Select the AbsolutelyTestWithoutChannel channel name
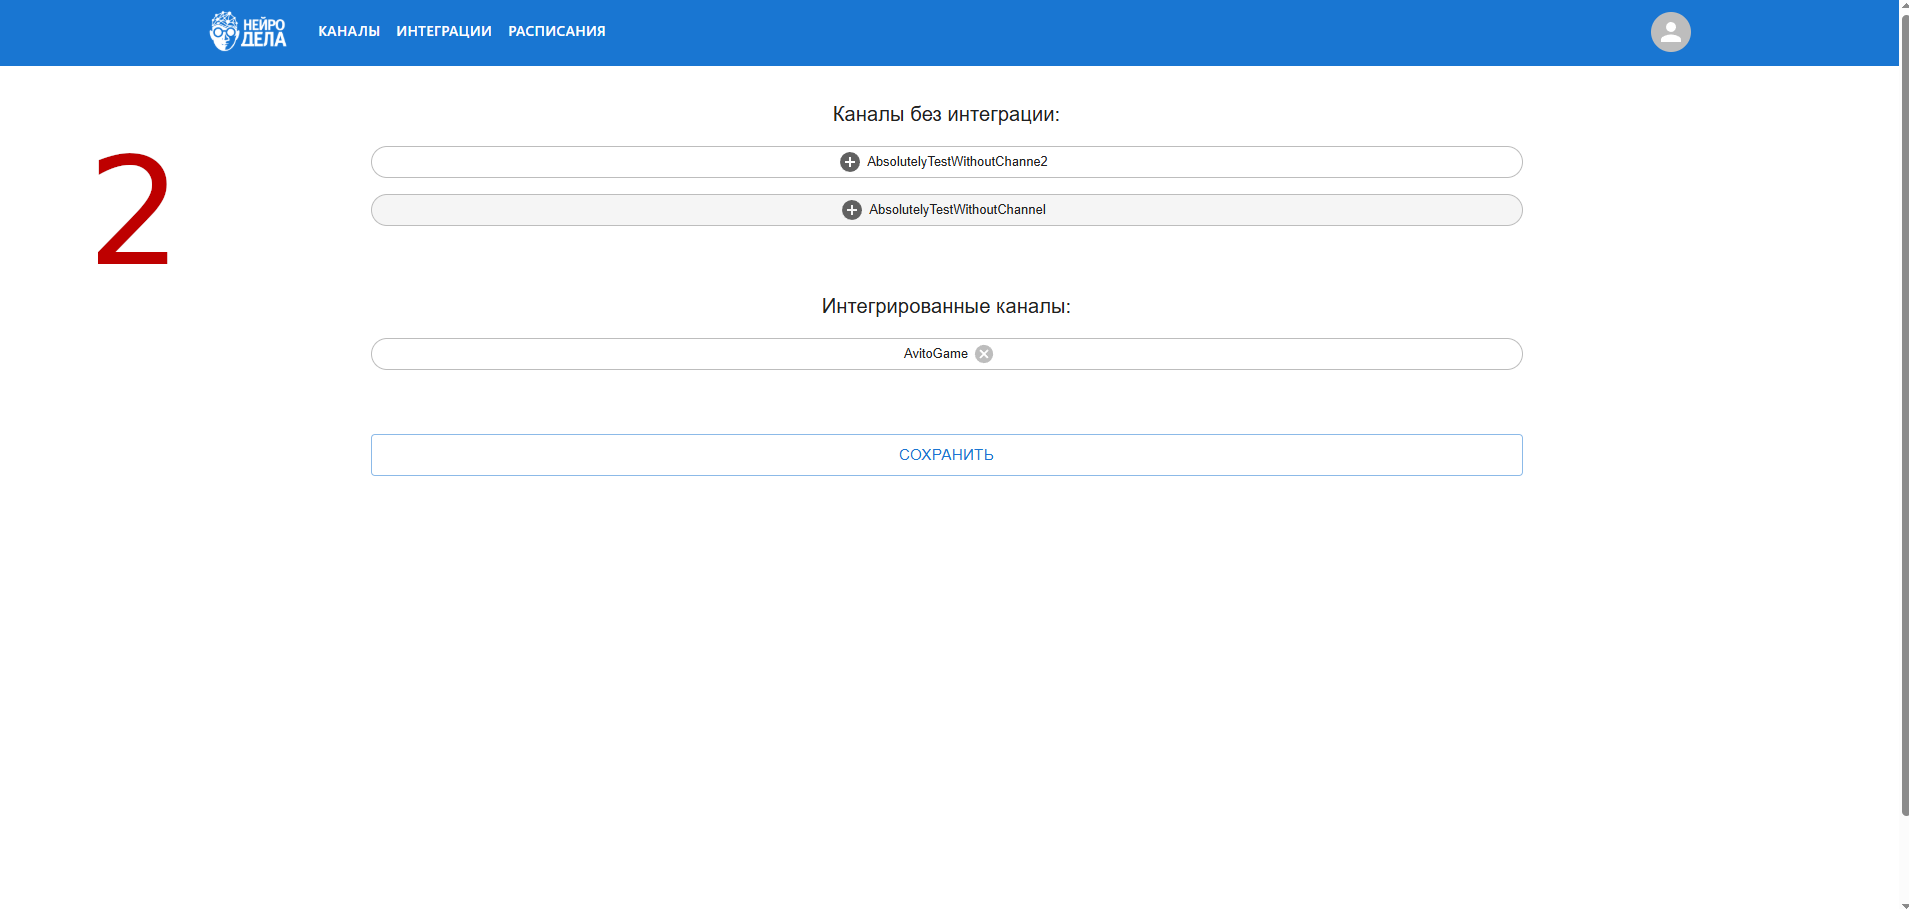The width and height of the screenshot is (1909, 909). pyautogui.click(x=957, y=210)
